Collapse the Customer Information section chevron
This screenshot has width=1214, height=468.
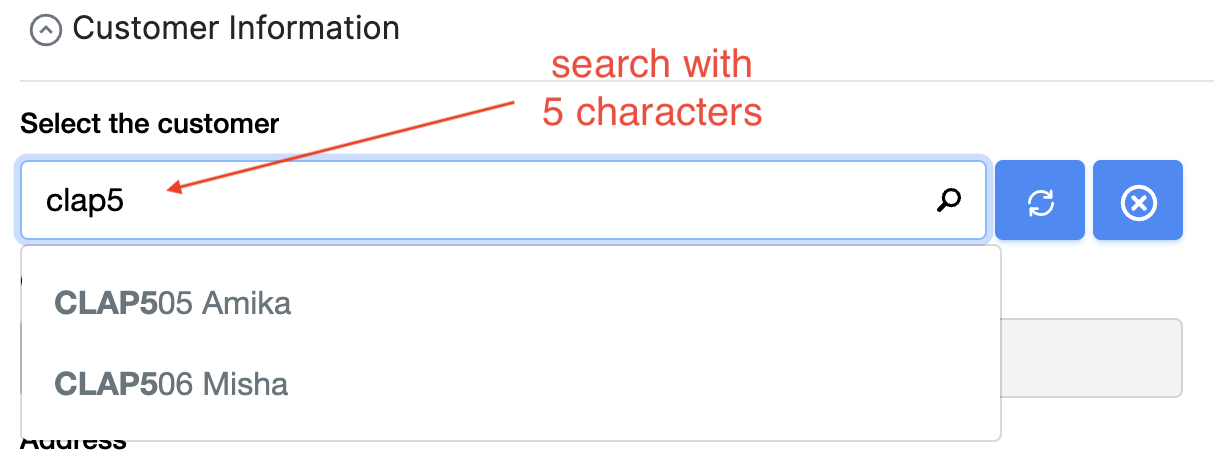pos(46,31)
